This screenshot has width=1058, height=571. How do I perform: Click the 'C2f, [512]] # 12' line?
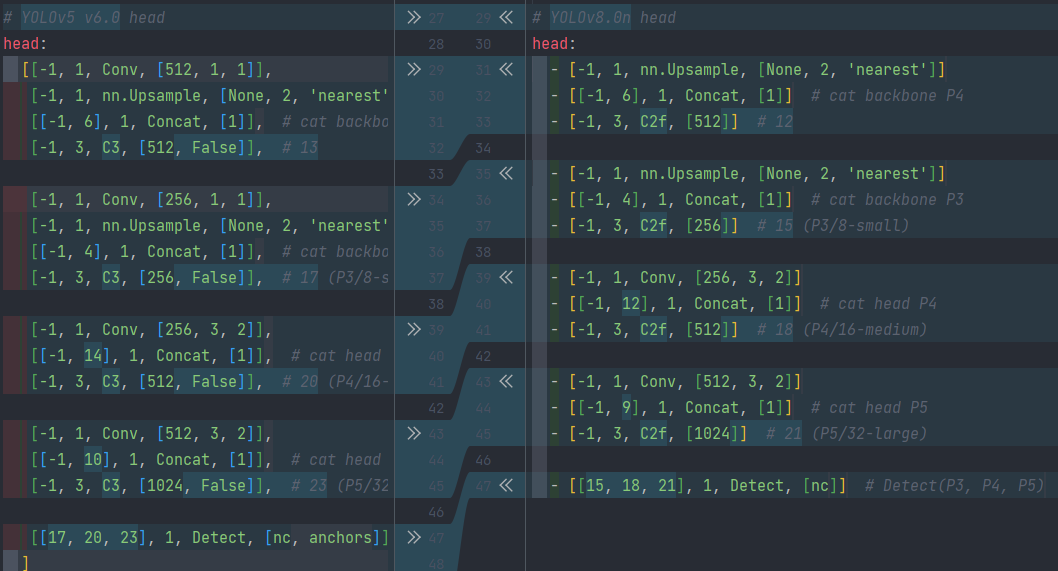click(x=671, y=121)
